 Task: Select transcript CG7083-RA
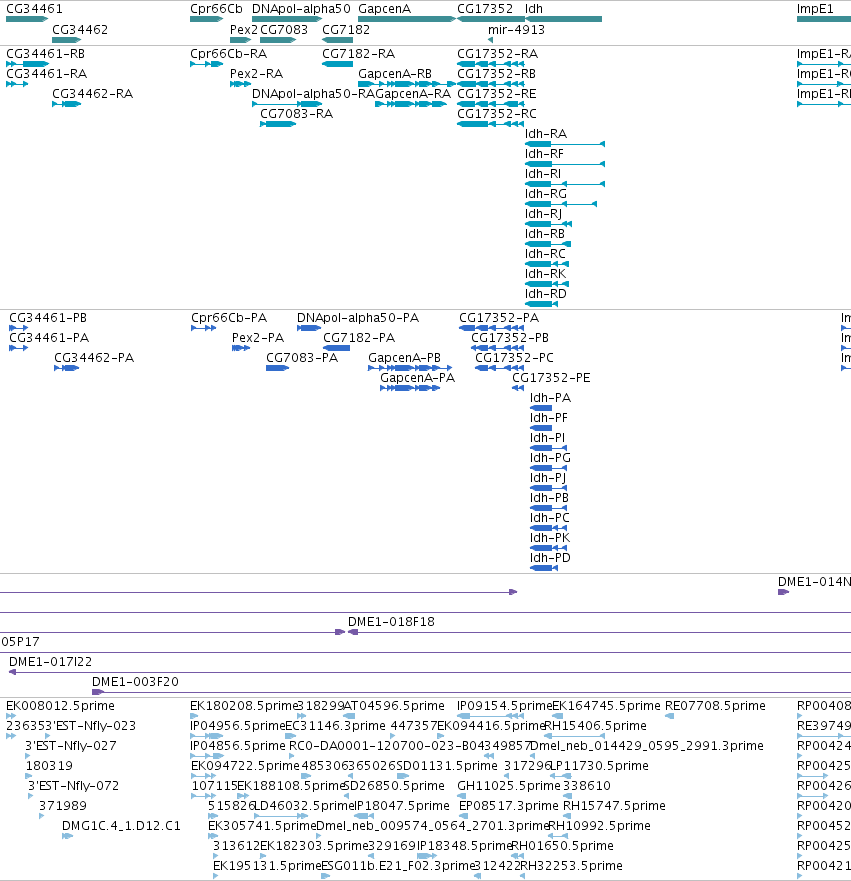(278, 124)
